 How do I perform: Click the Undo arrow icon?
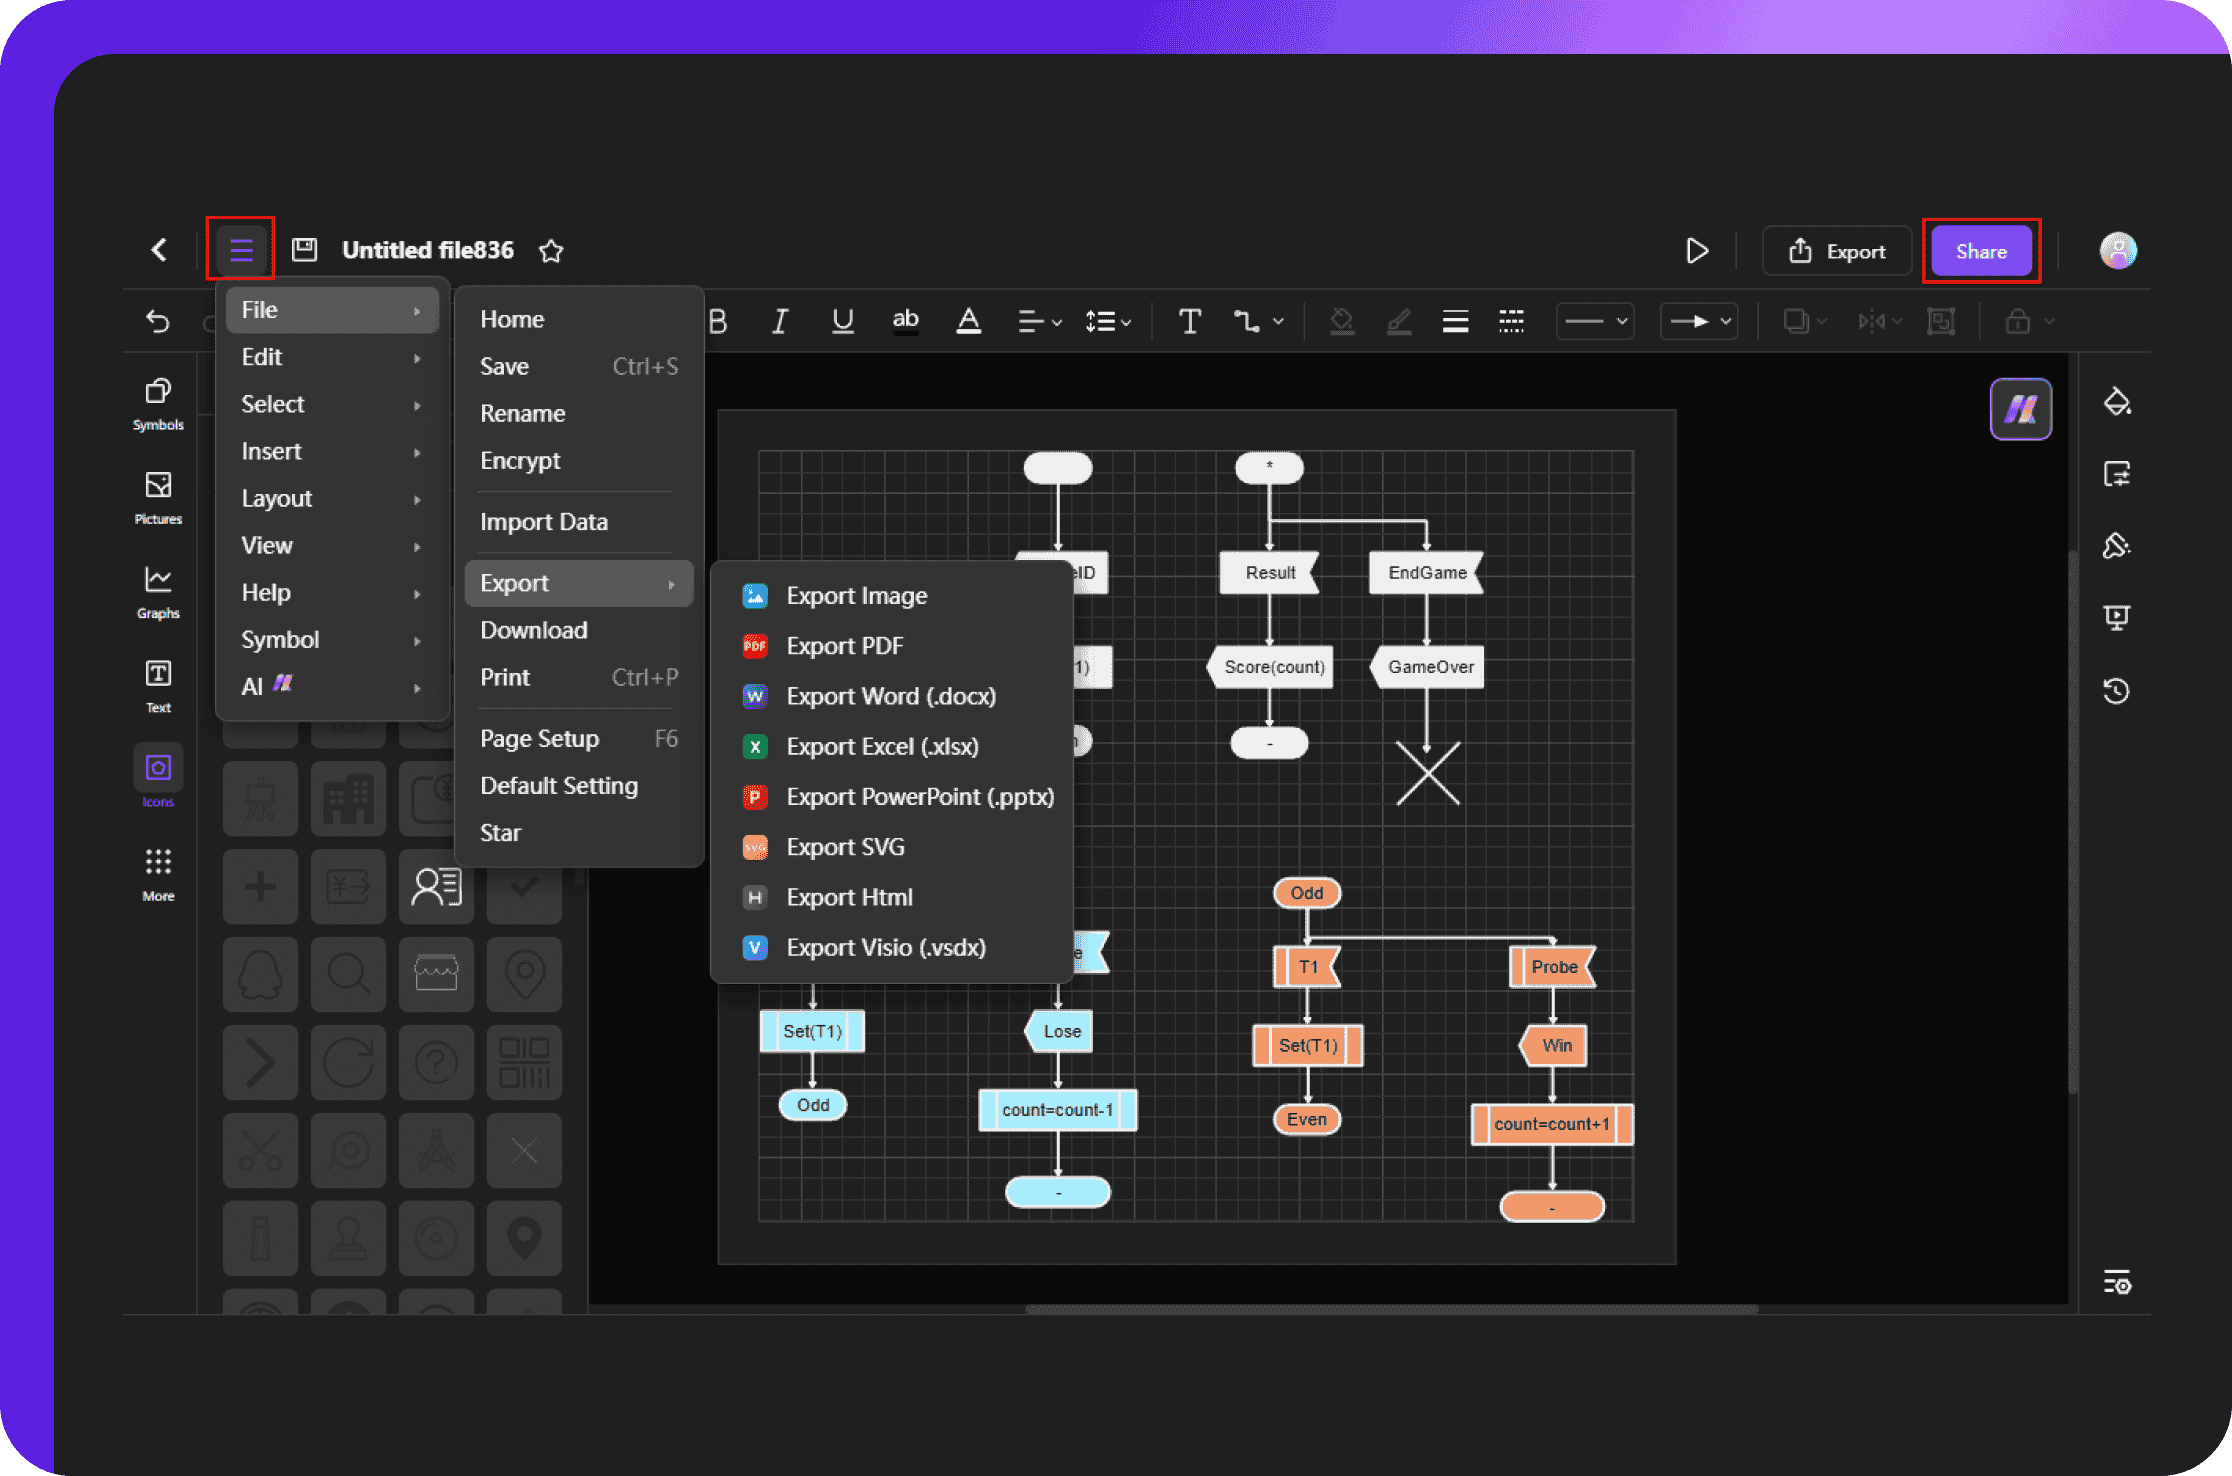pyautogui.click(x=158, y=321)
